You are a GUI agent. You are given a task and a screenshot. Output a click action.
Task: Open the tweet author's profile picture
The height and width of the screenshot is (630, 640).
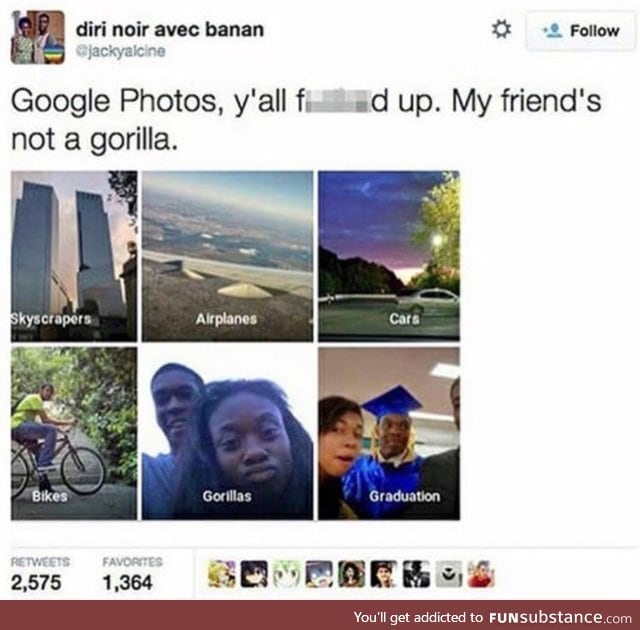coord(38,37)
